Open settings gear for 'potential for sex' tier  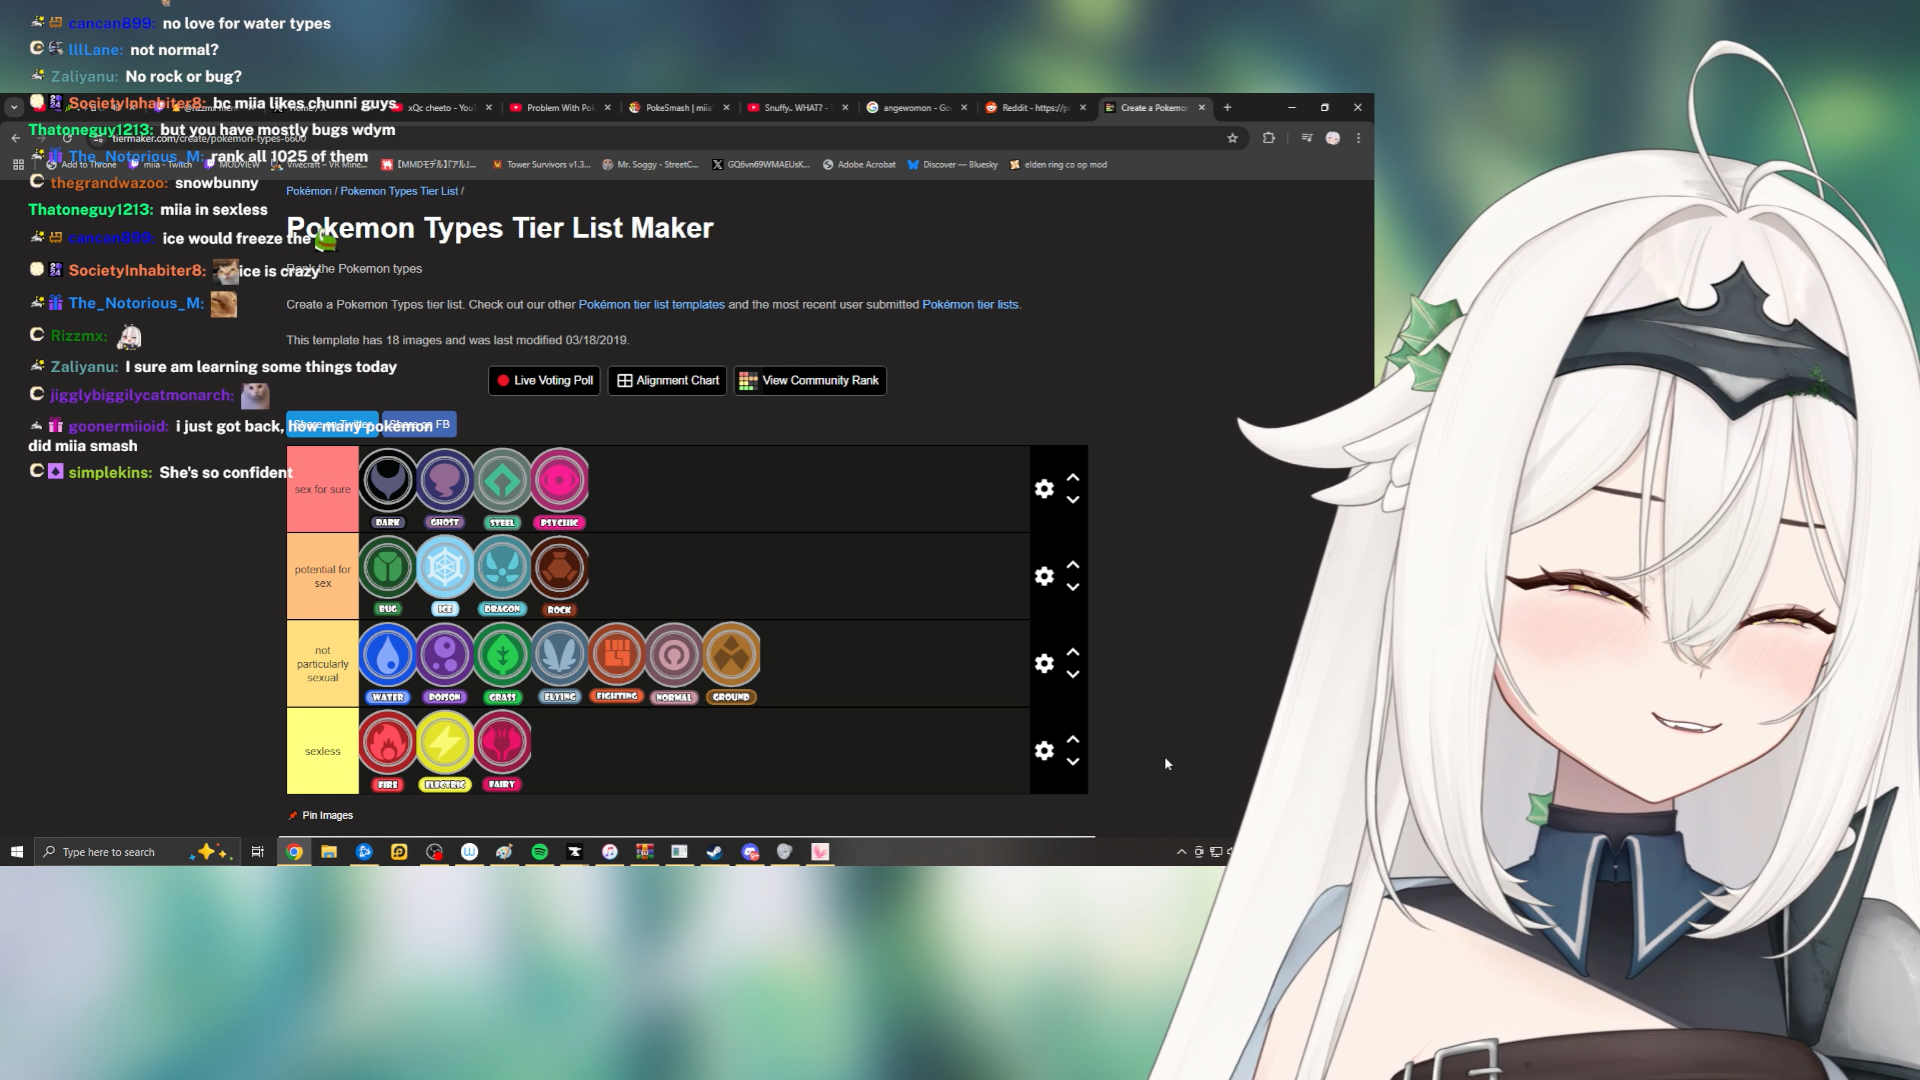1044,576
